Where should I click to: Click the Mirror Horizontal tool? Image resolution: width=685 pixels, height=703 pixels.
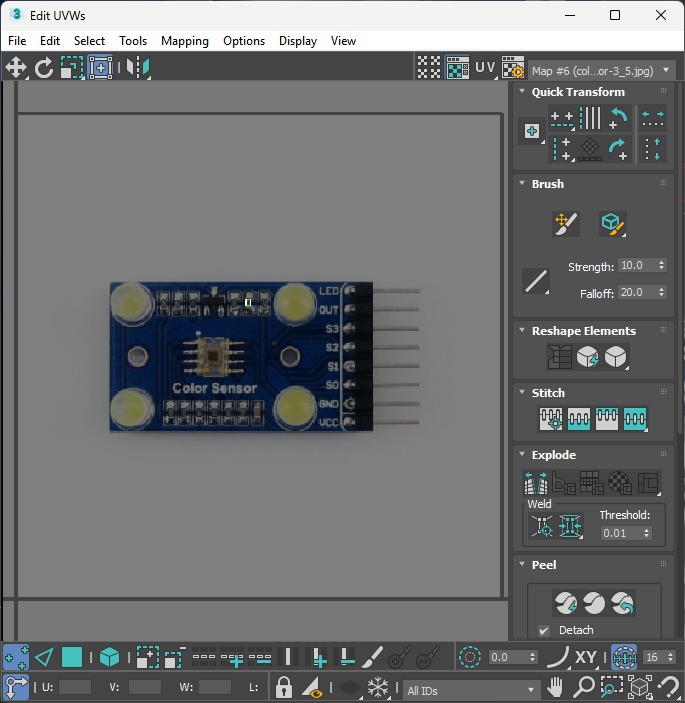138,68
